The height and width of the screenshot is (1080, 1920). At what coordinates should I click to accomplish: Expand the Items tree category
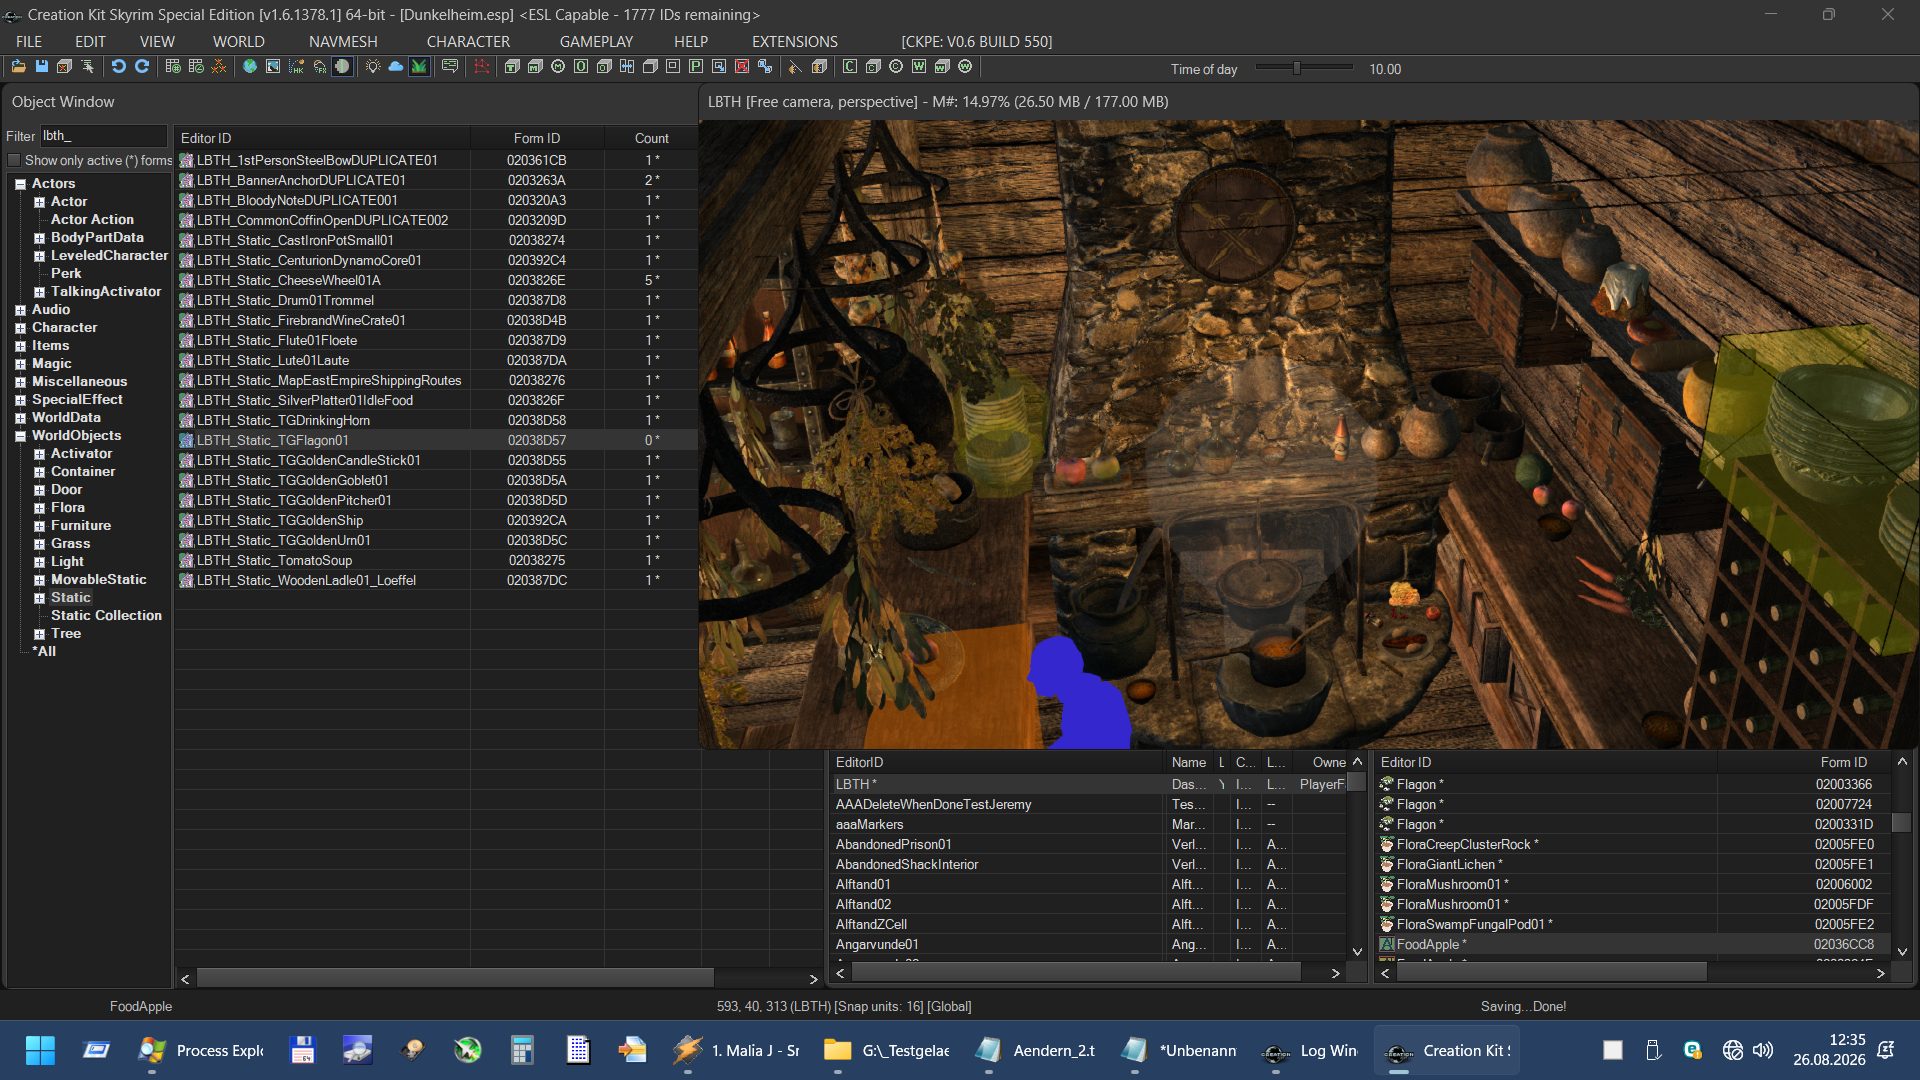[x=20, y=346]
